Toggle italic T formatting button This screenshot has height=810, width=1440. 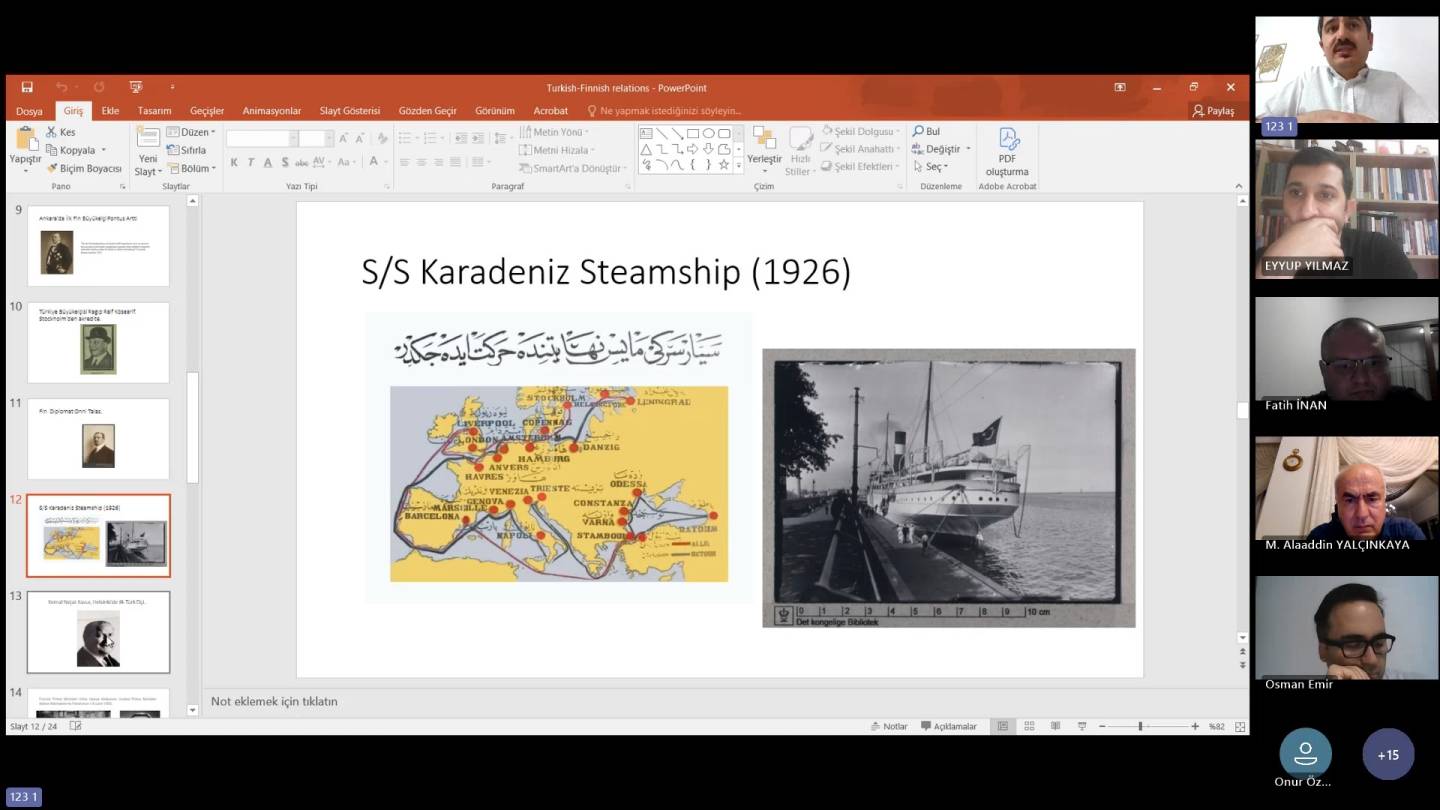click(250, 162)
